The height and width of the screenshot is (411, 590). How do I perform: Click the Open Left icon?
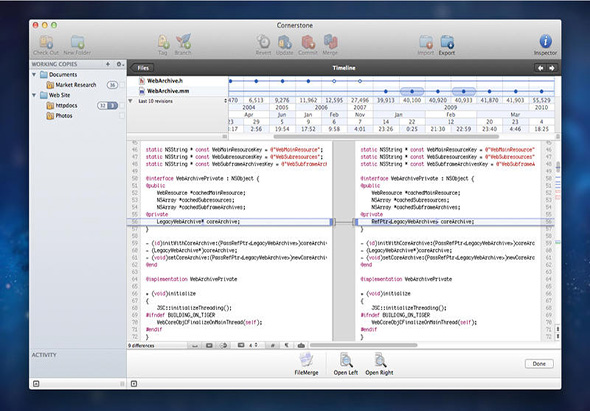(x=345, y=360)
